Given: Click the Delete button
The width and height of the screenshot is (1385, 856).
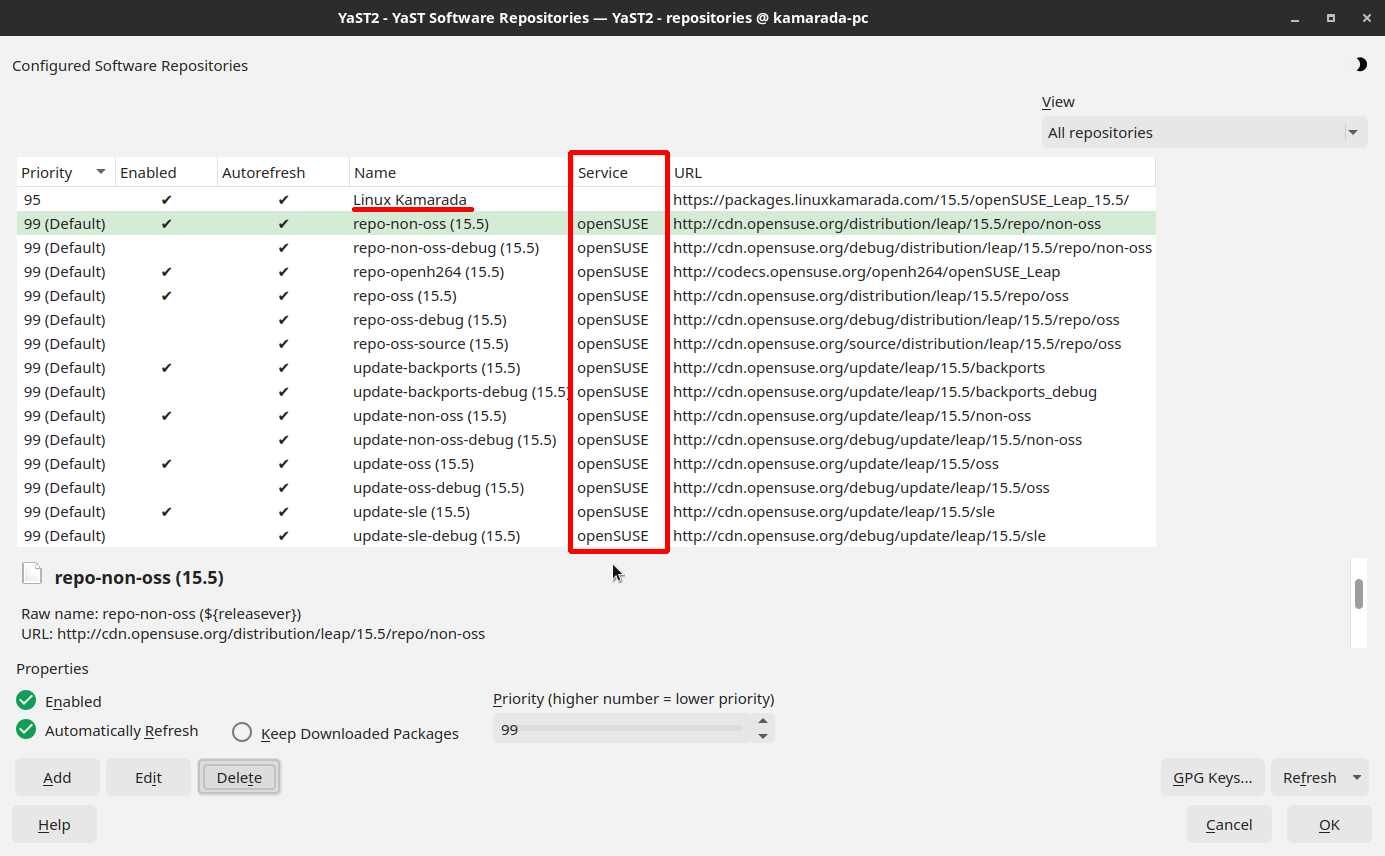Looking at the screenshot, I should point(239,777).
